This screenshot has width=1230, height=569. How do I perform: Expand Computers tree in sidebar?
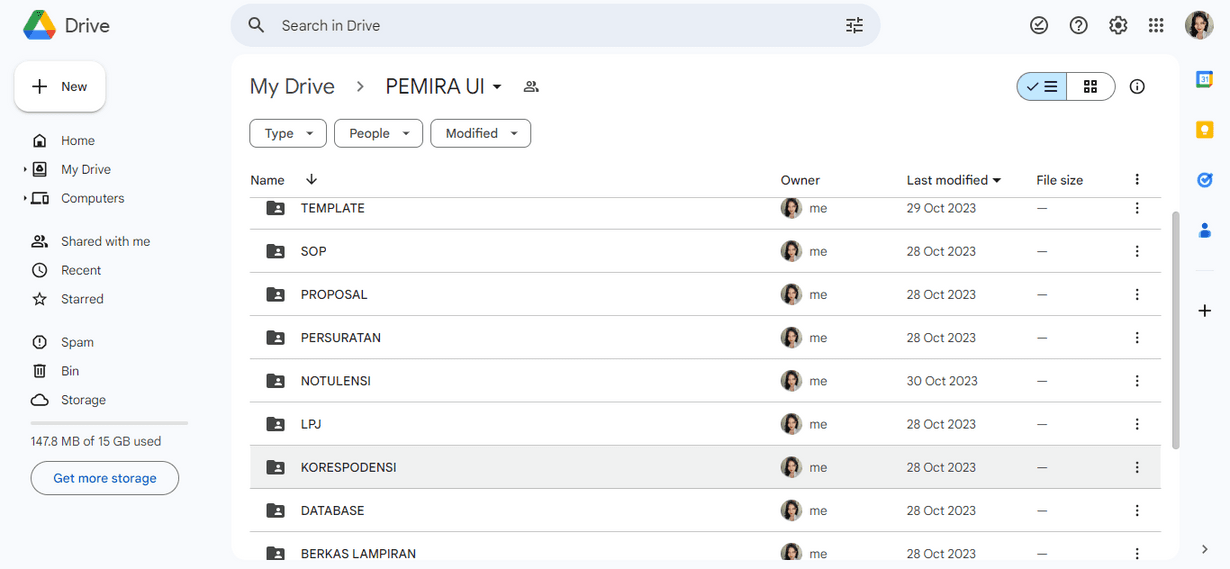[25, 198]
